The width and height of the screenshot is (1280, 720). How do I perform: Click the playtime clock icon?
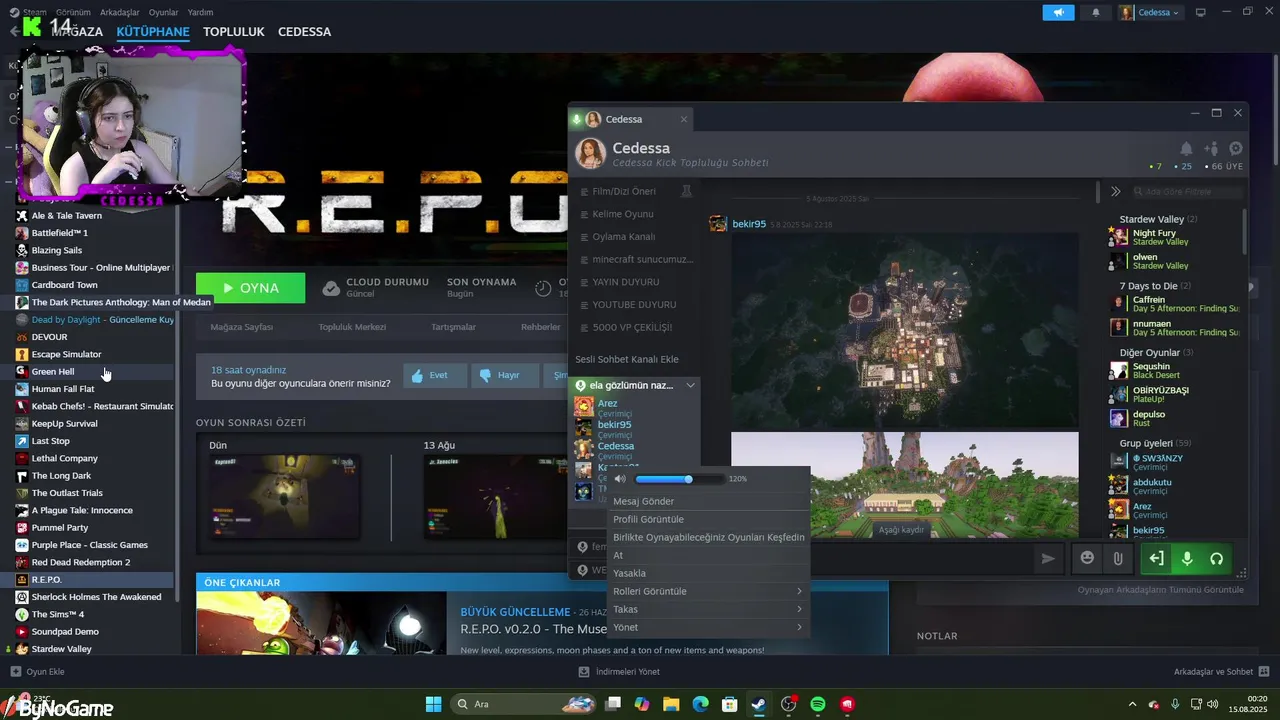click(x=543, y=288)
